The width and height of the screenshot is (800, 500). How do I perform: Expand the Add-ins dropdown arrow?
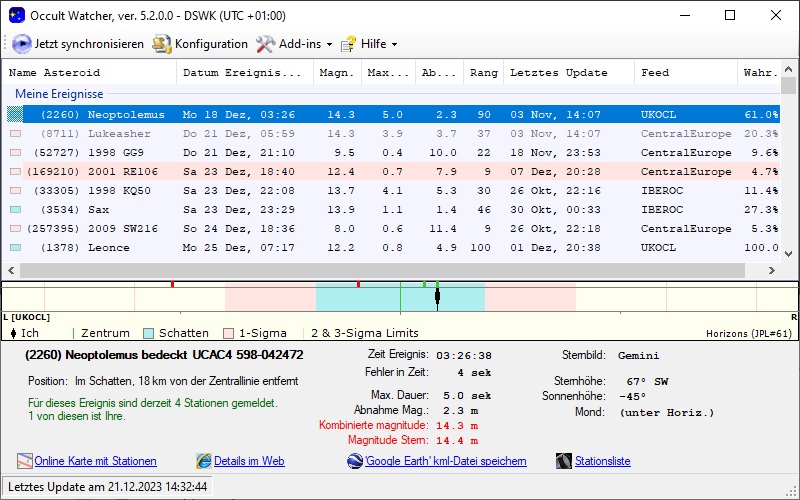329,45
